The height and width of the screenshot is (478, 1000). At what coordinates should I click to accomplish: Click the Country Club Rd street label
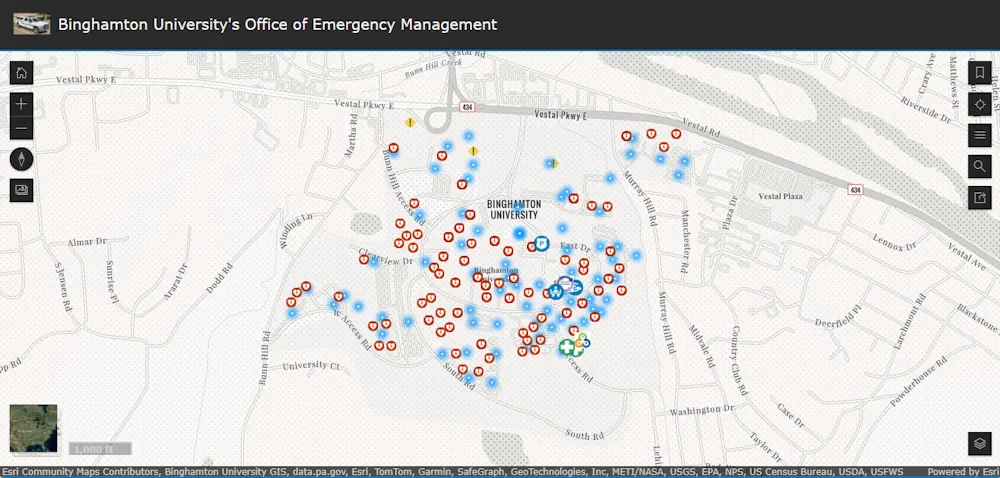(x=739, y=360)
